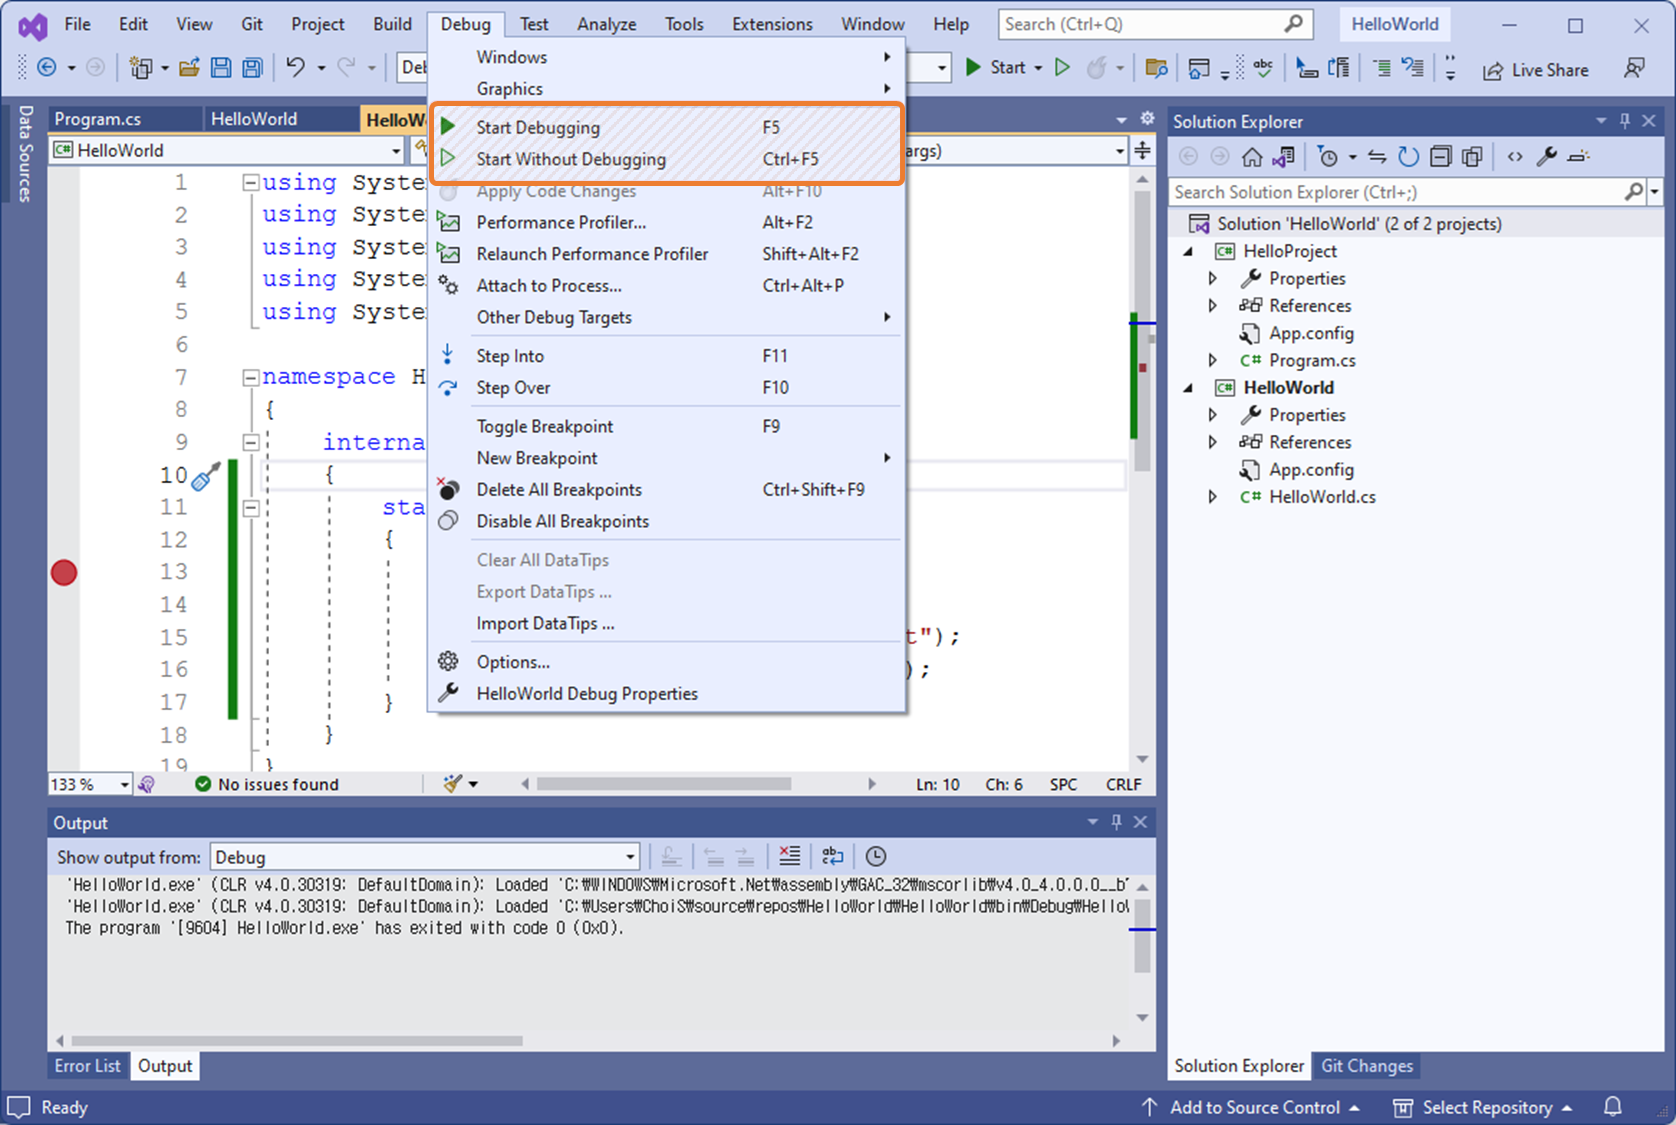Click the View Code icon in Solution Explorer
The height and width of the screenshot is (1125, 1676).
click(1515, 156)
